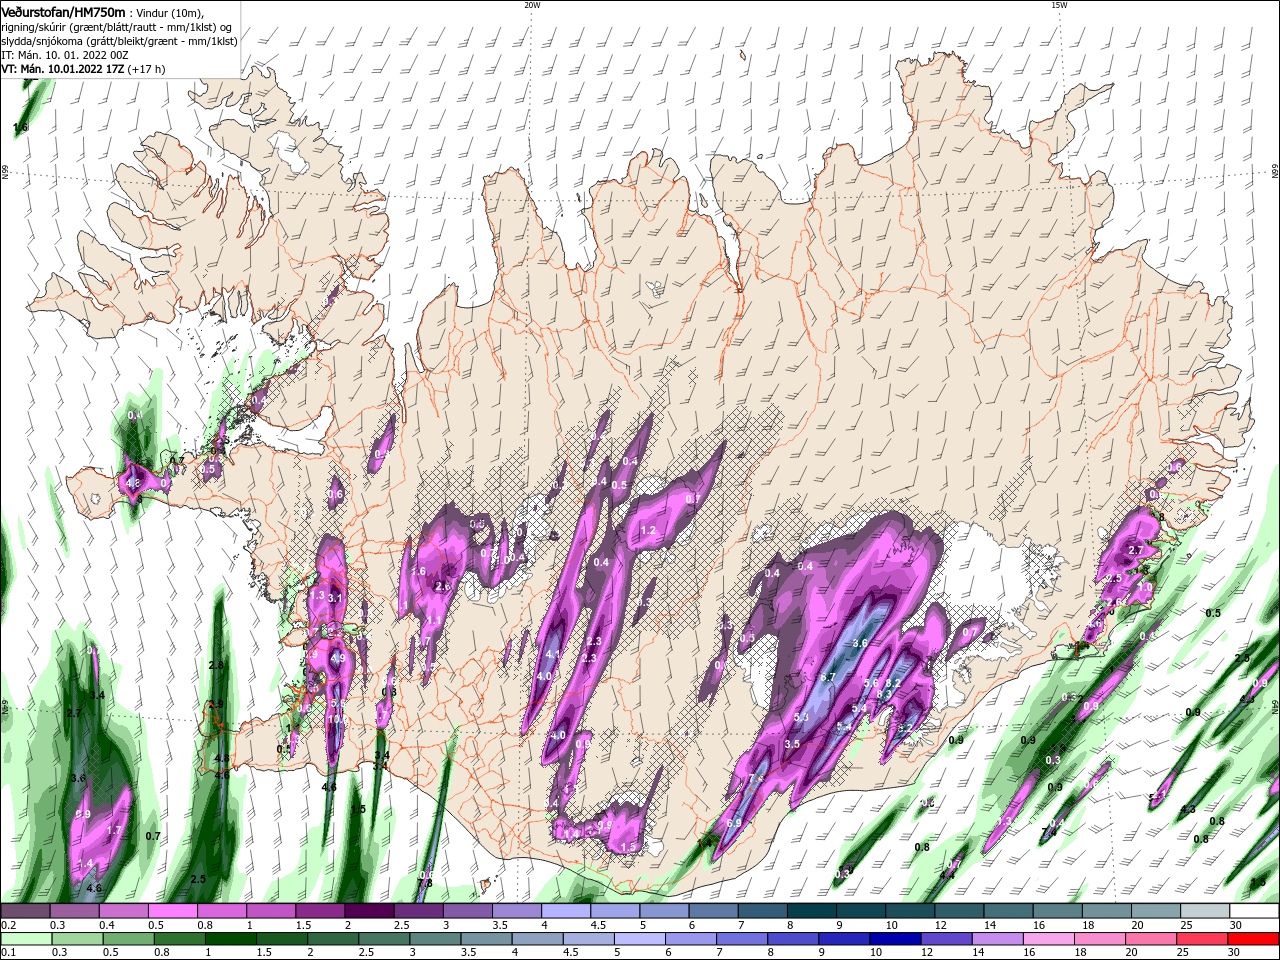
Task: Select the navy blue swatch between 10 and 12
Action: pos(895,939)
